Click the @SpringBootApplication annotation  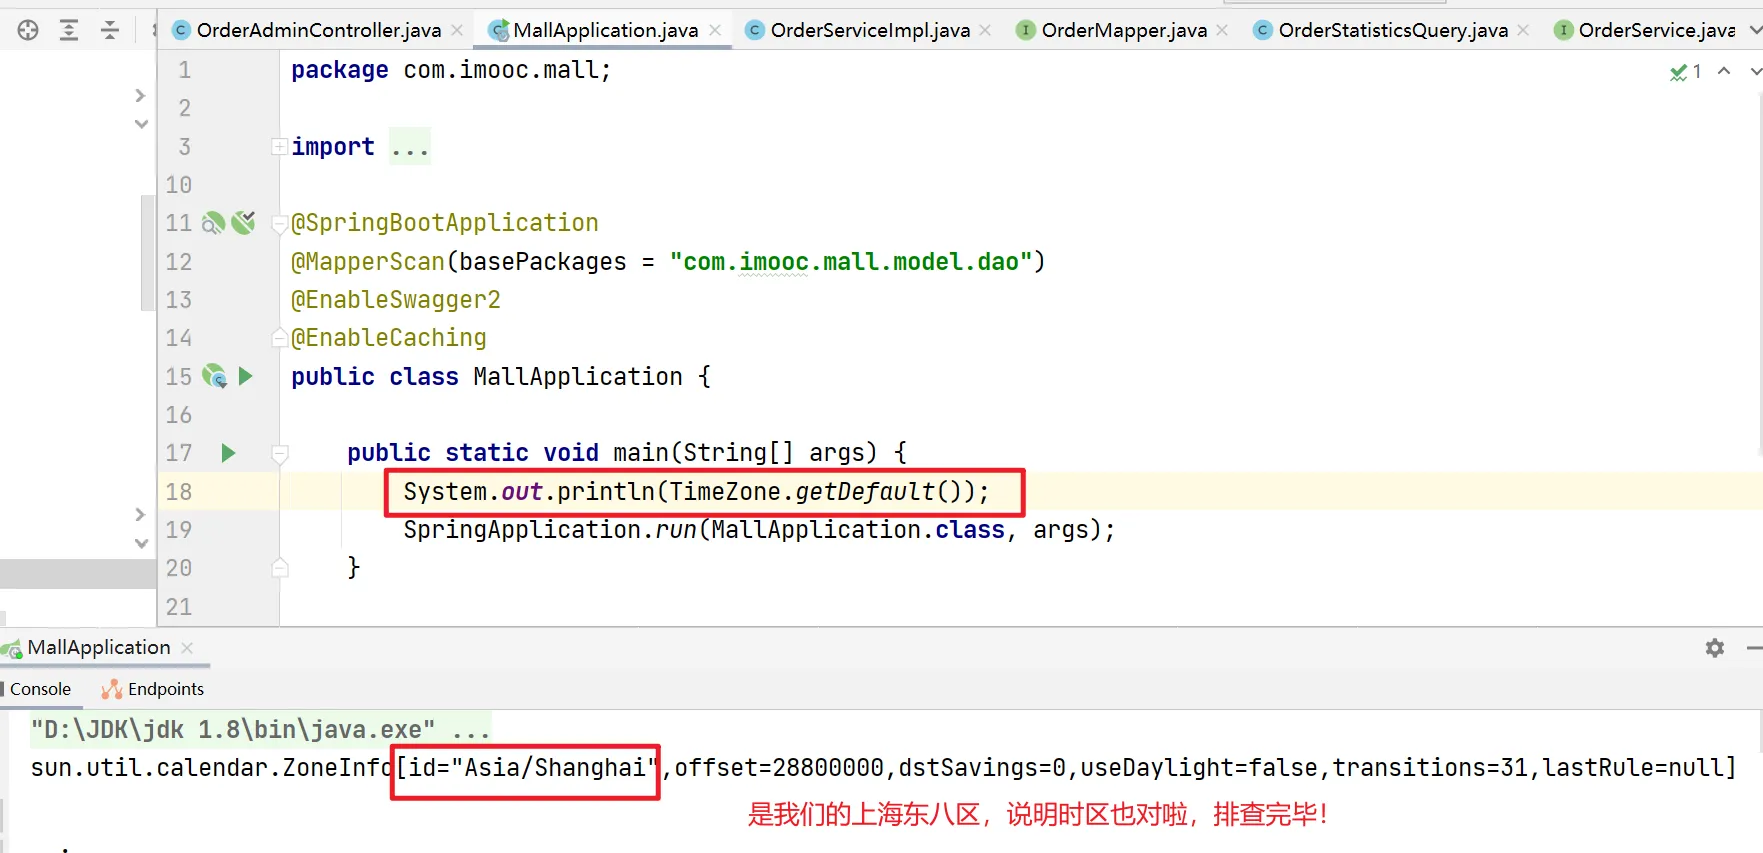point(445,223)
